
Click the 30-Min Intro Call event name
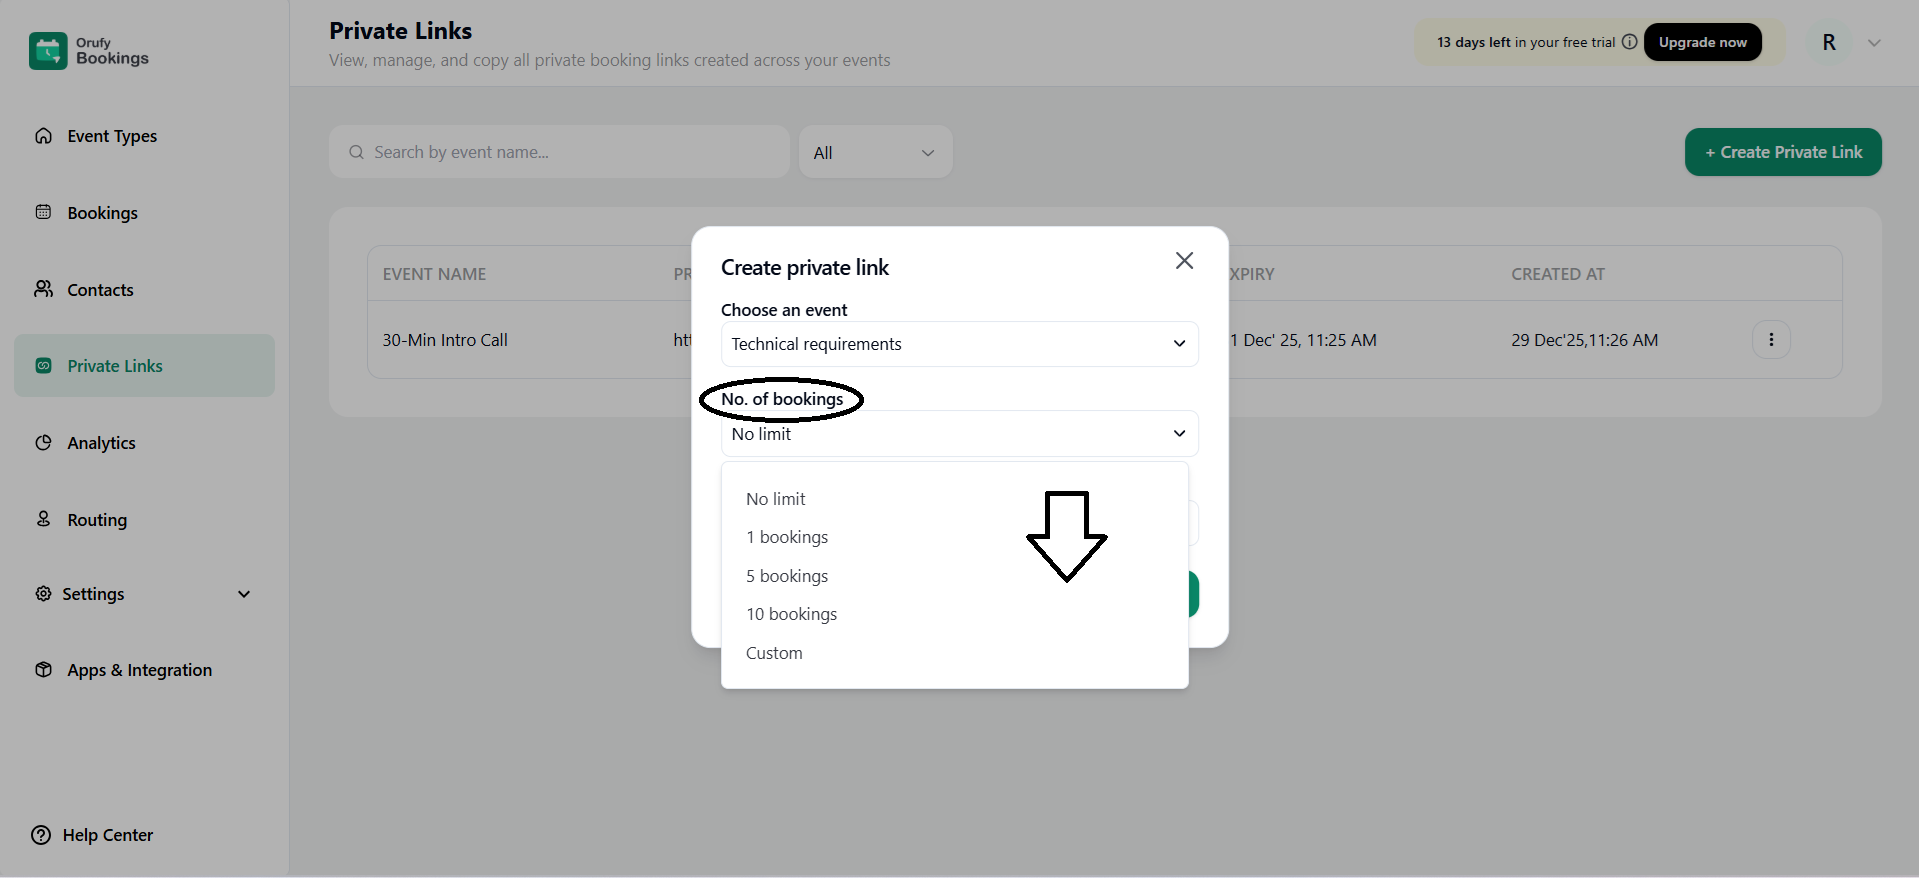[445, 340]
